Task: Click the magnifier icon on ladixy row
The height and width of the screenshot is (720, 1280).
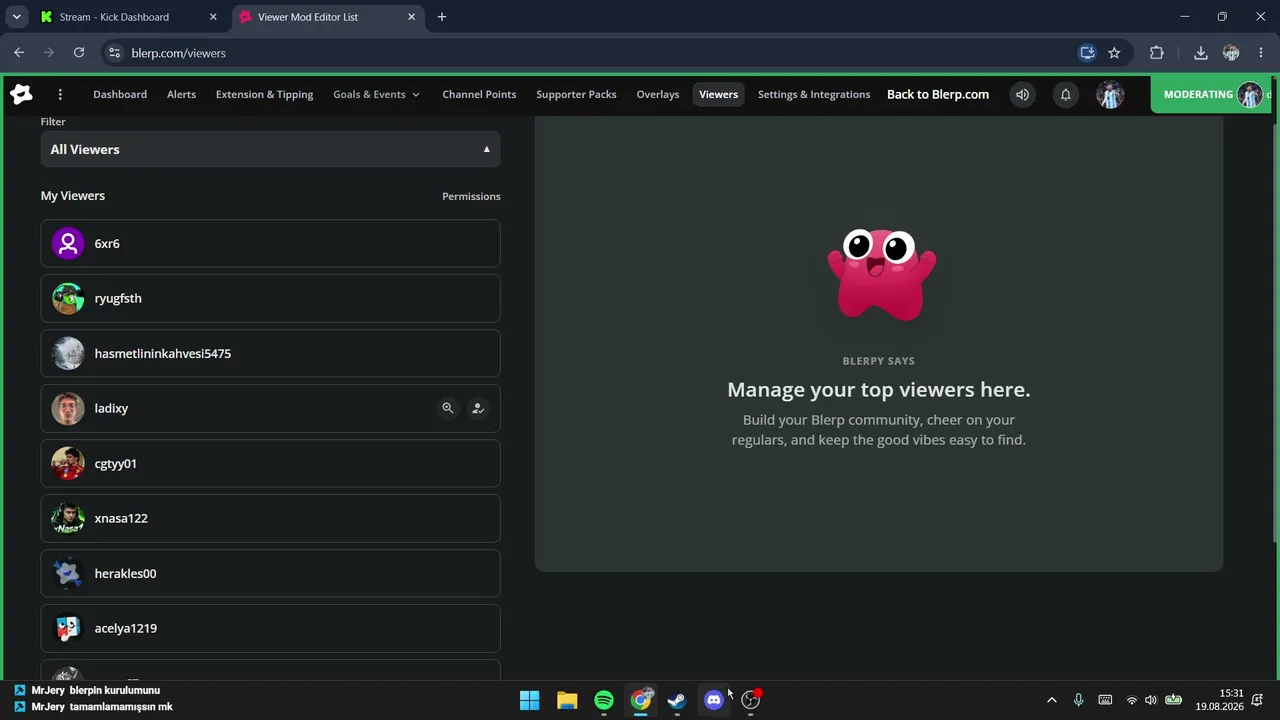Action: [448, 408]
